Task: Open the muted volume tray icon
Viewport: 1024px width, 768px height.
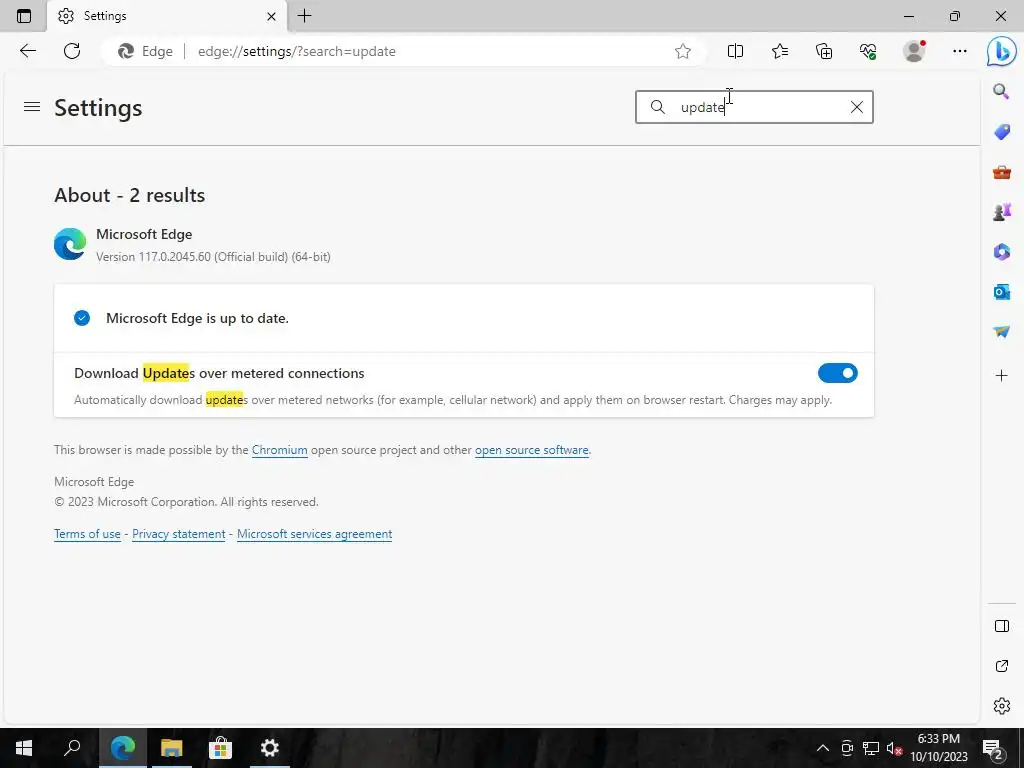Action: [895, 748]
